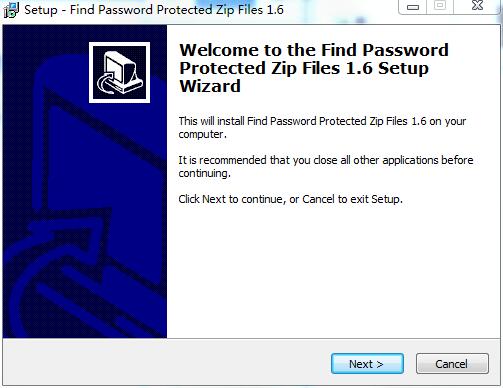This screenshot has width=503, height=388.
Task: Close the Setup window with X
Action: pos(477,6)
